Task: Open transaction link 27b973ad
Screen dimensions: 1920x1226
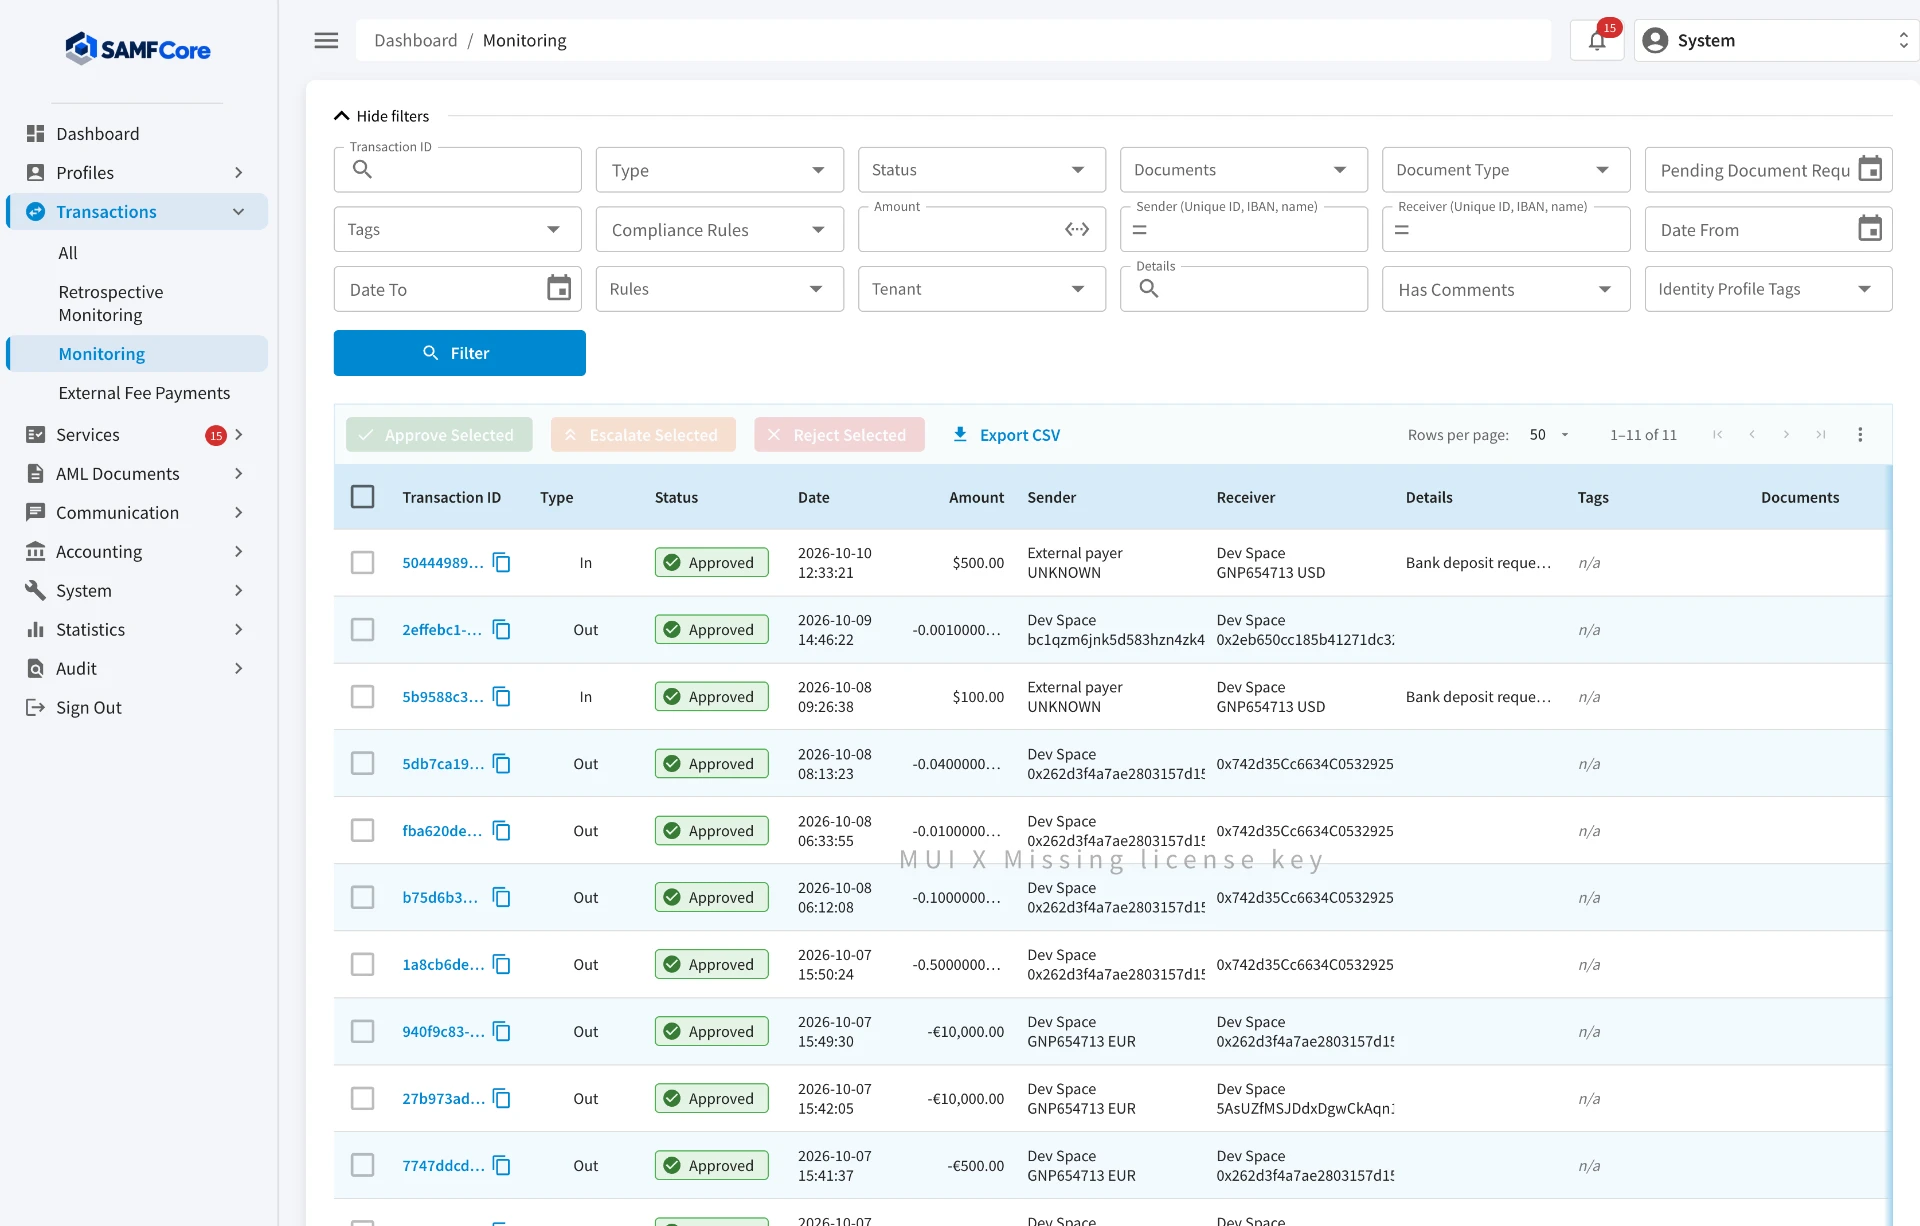Action: (x=443, y=1099)
